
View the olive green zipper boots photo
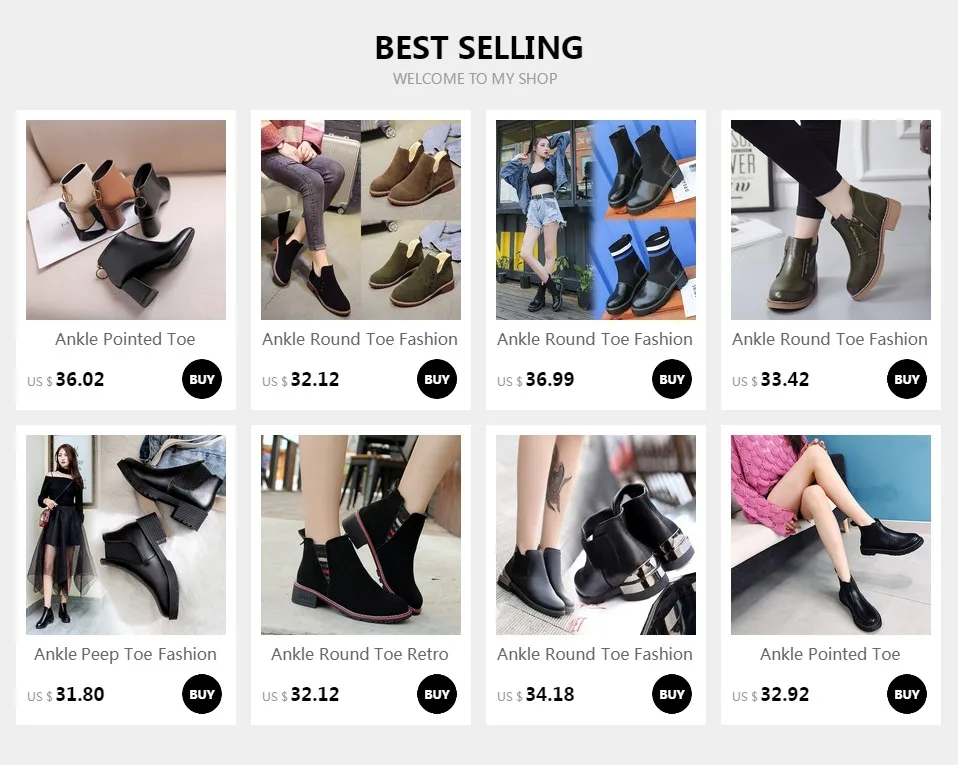point(831,220)
